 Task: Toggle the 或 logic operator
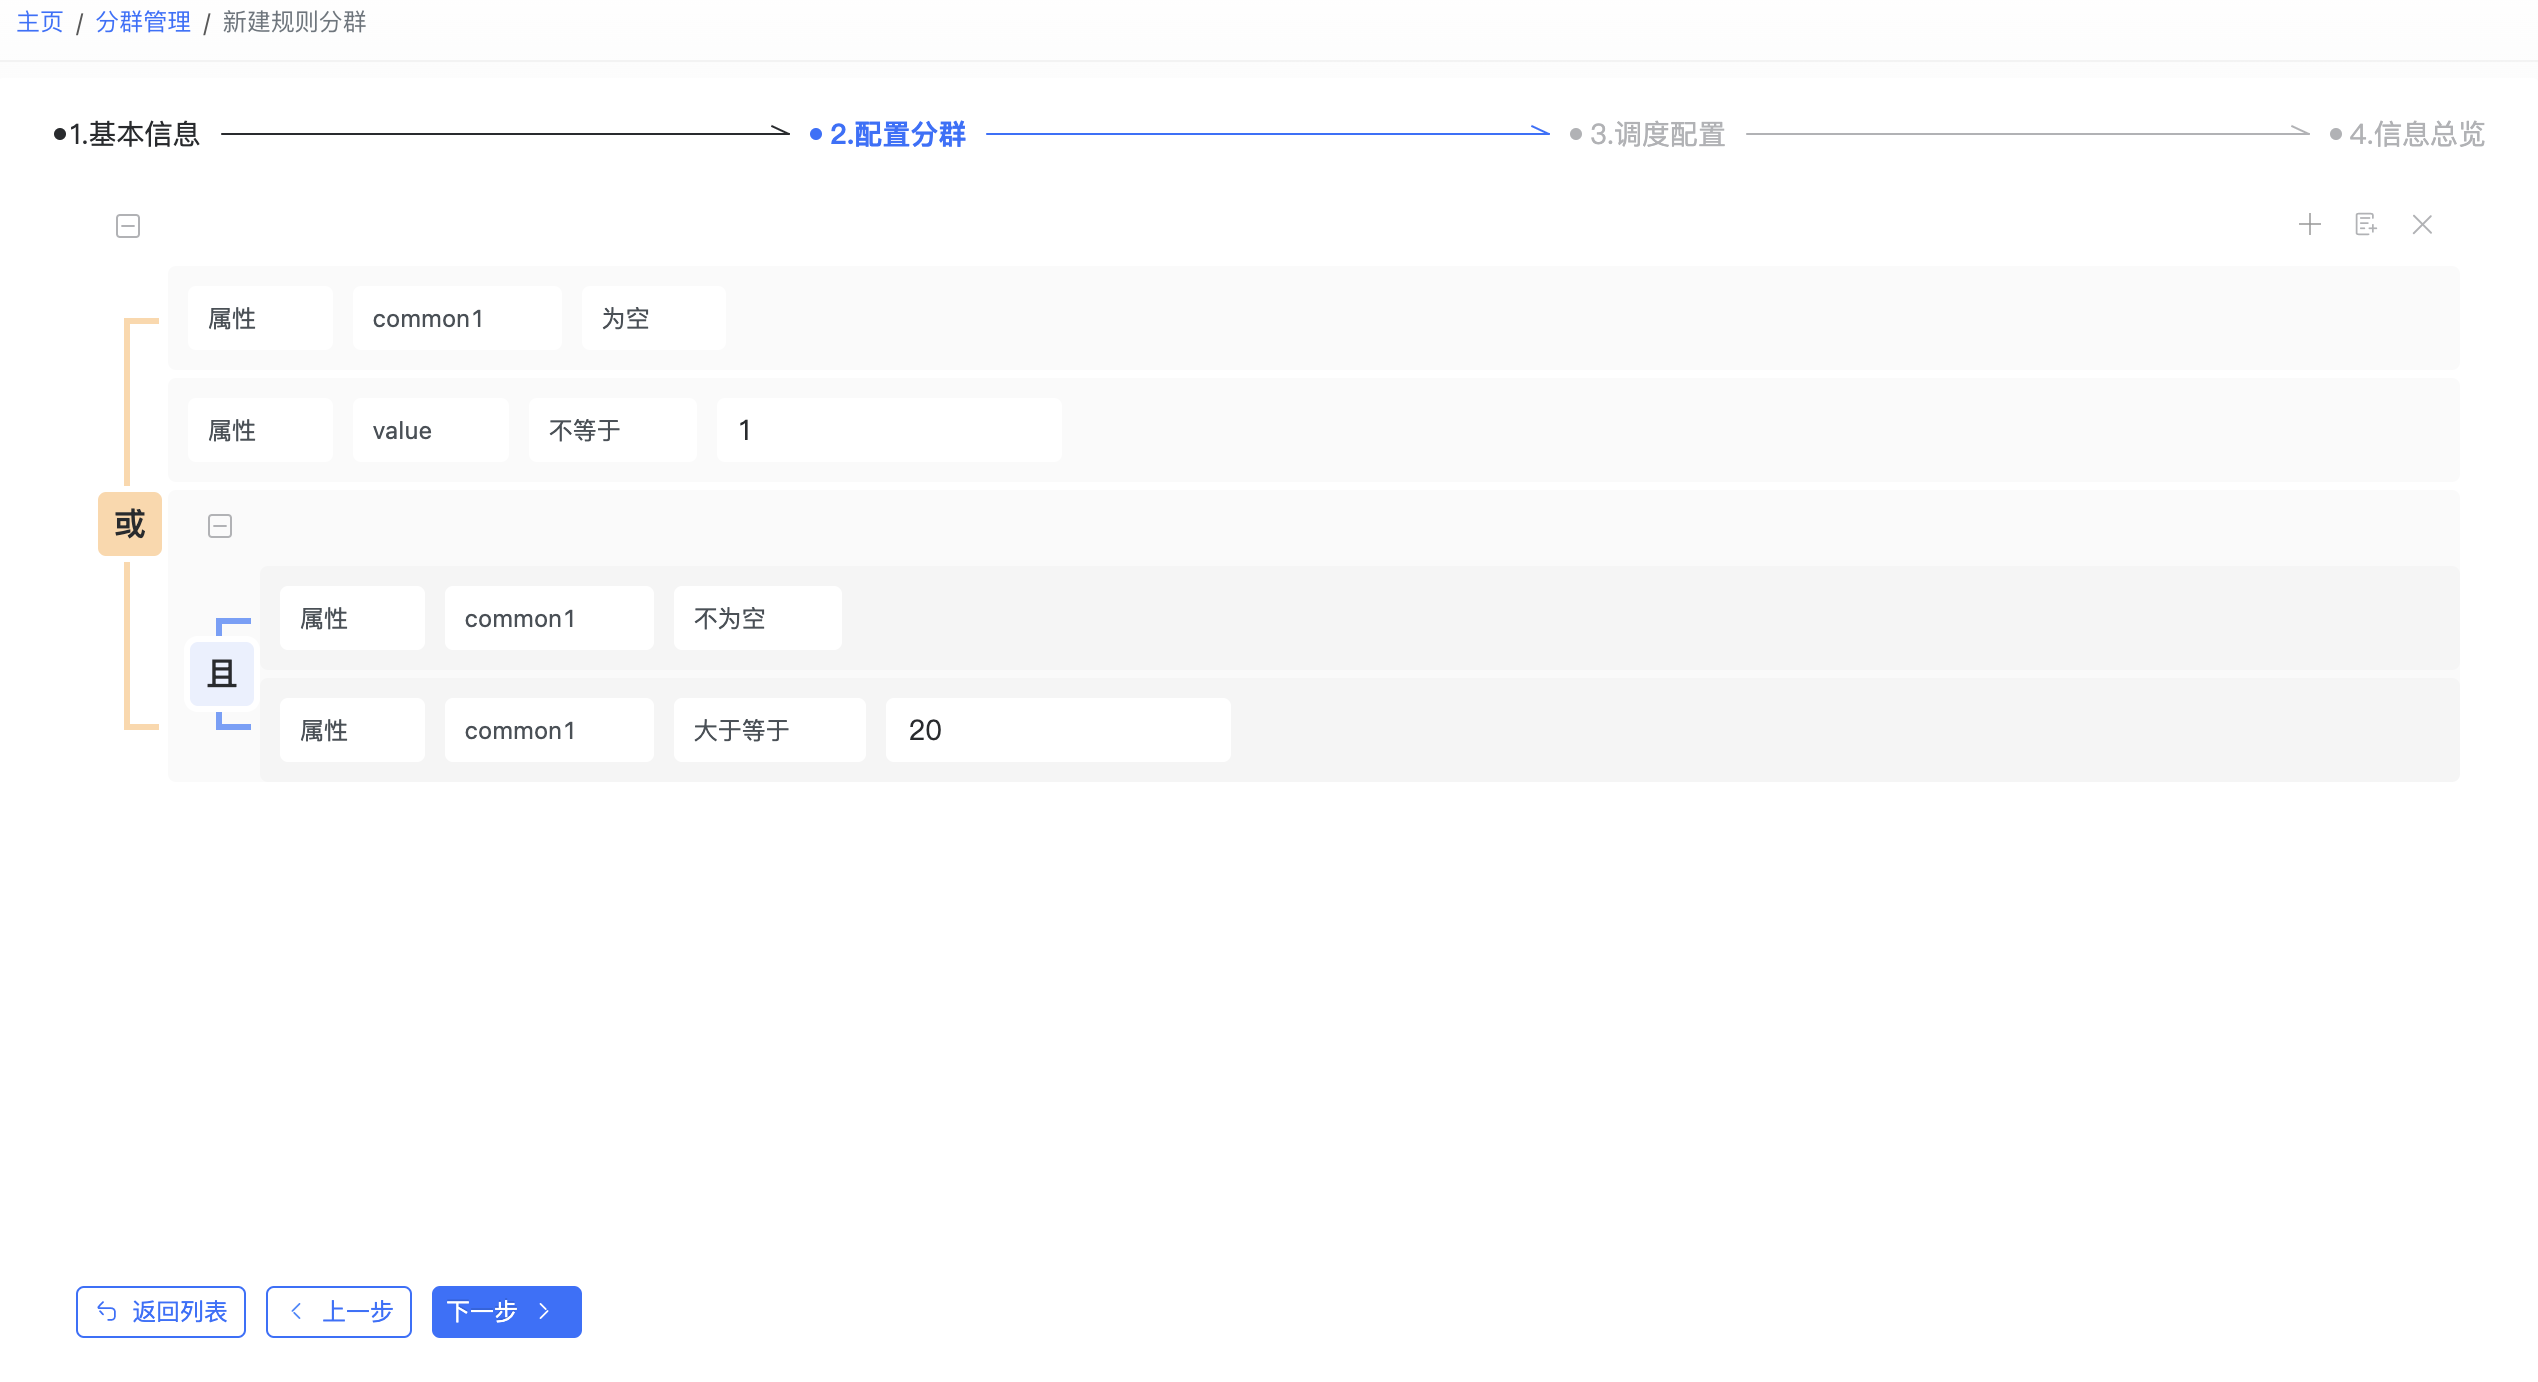pyautogui.click(x=130, y=524)
